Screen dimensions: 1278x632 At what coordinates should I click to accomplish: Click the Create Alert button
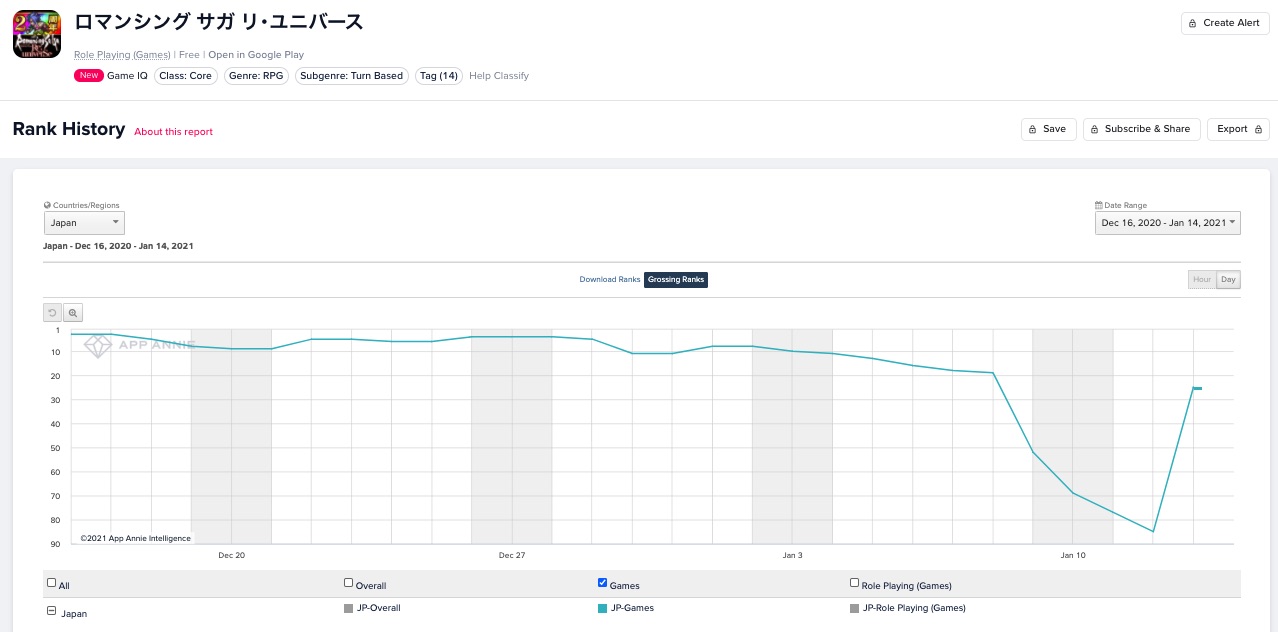pos(1225,23)
